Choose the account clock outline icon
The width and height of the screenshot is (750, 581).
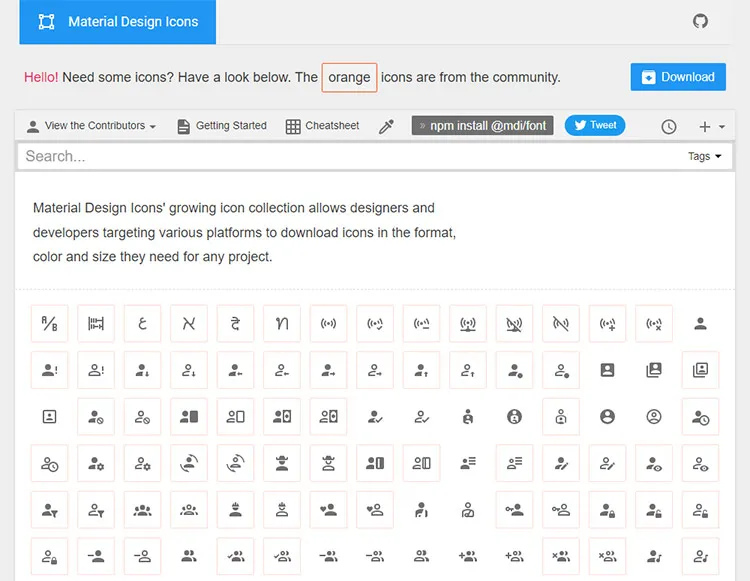49,463
